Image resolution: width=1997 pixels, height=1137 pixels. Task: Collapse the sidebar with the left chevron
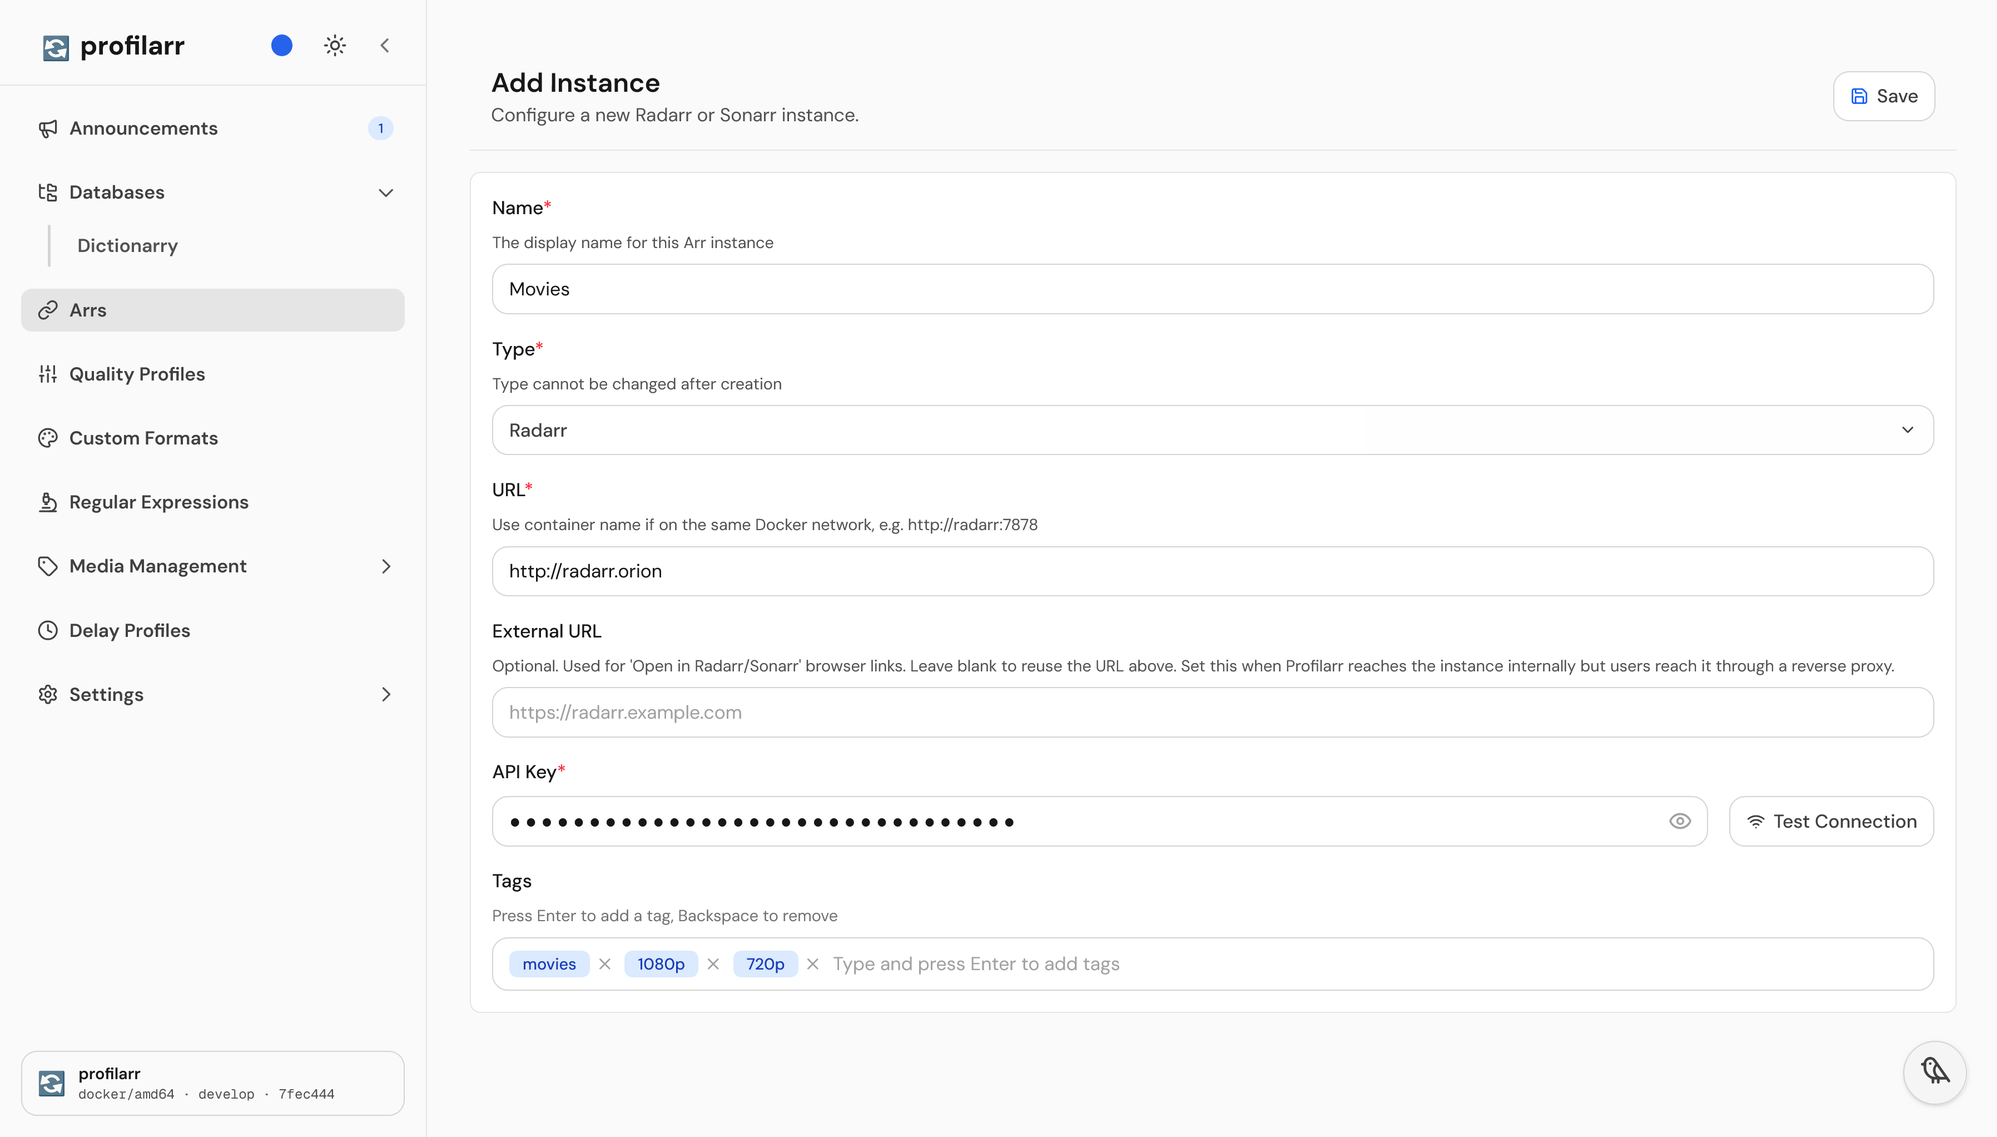pyautogui.click(x=385, y=45)
